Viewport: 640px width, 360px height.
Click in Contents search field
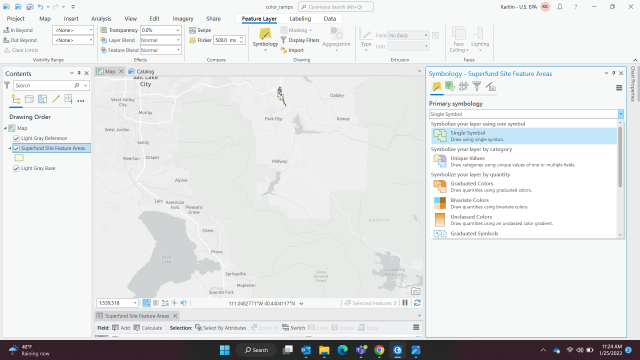click(x=43, y=85)
